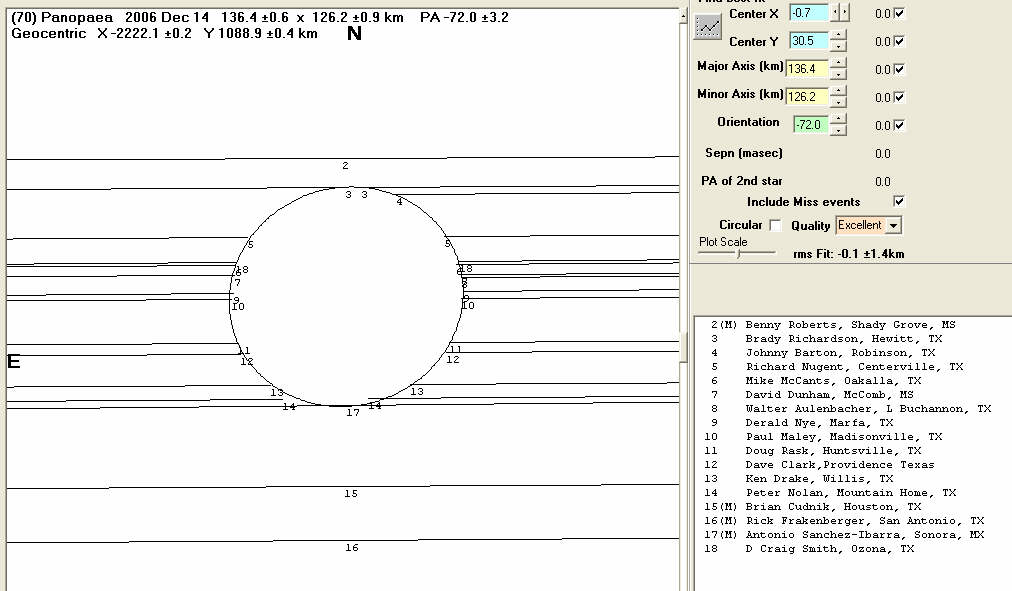Increase the Orientation angle with up arrow
Screen dimensions: 1012x591
click(838, 119)
